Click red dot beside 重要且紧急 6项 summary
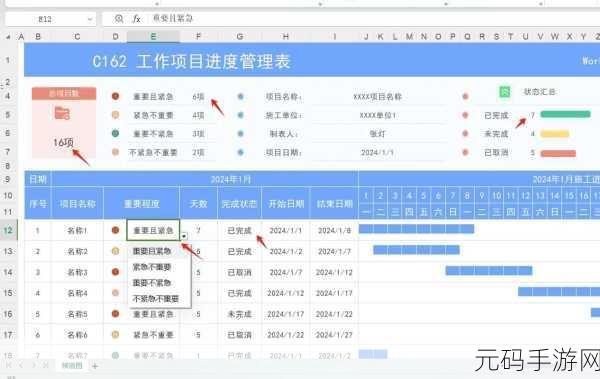 [115, 96]
